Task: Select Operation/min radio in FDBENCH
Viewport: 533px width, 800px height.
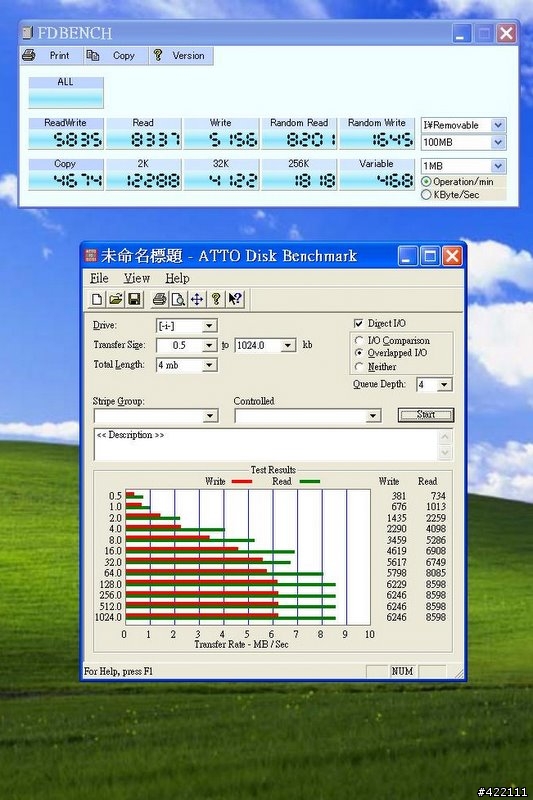Action: coord(426,182)
